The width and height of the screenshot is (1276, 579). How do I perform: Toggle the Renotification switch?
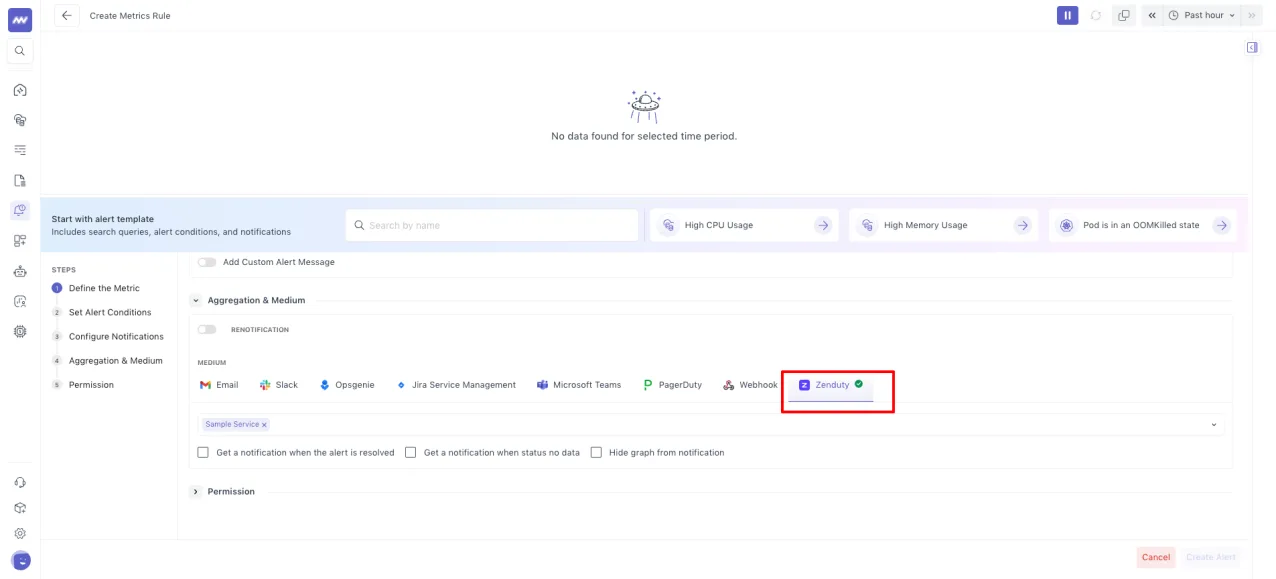[207, 329]
